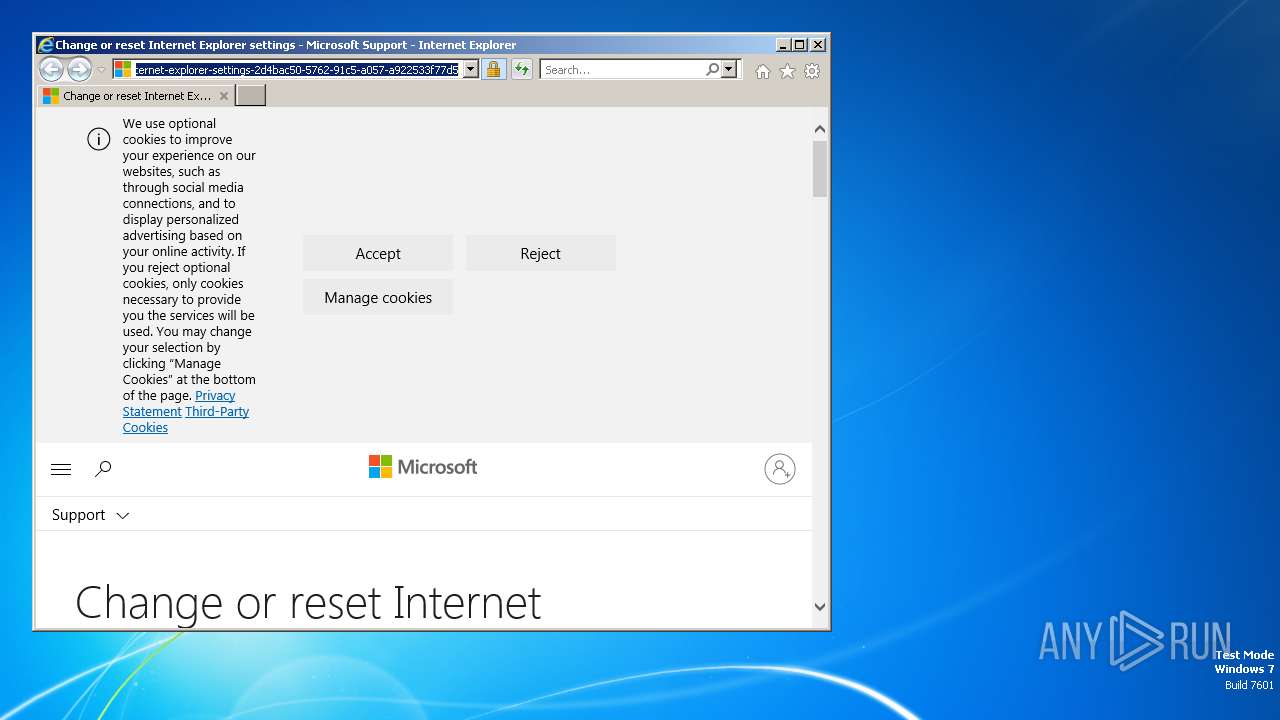Accept optional cookies
1280x720 pixels.
tap(378, 253)
